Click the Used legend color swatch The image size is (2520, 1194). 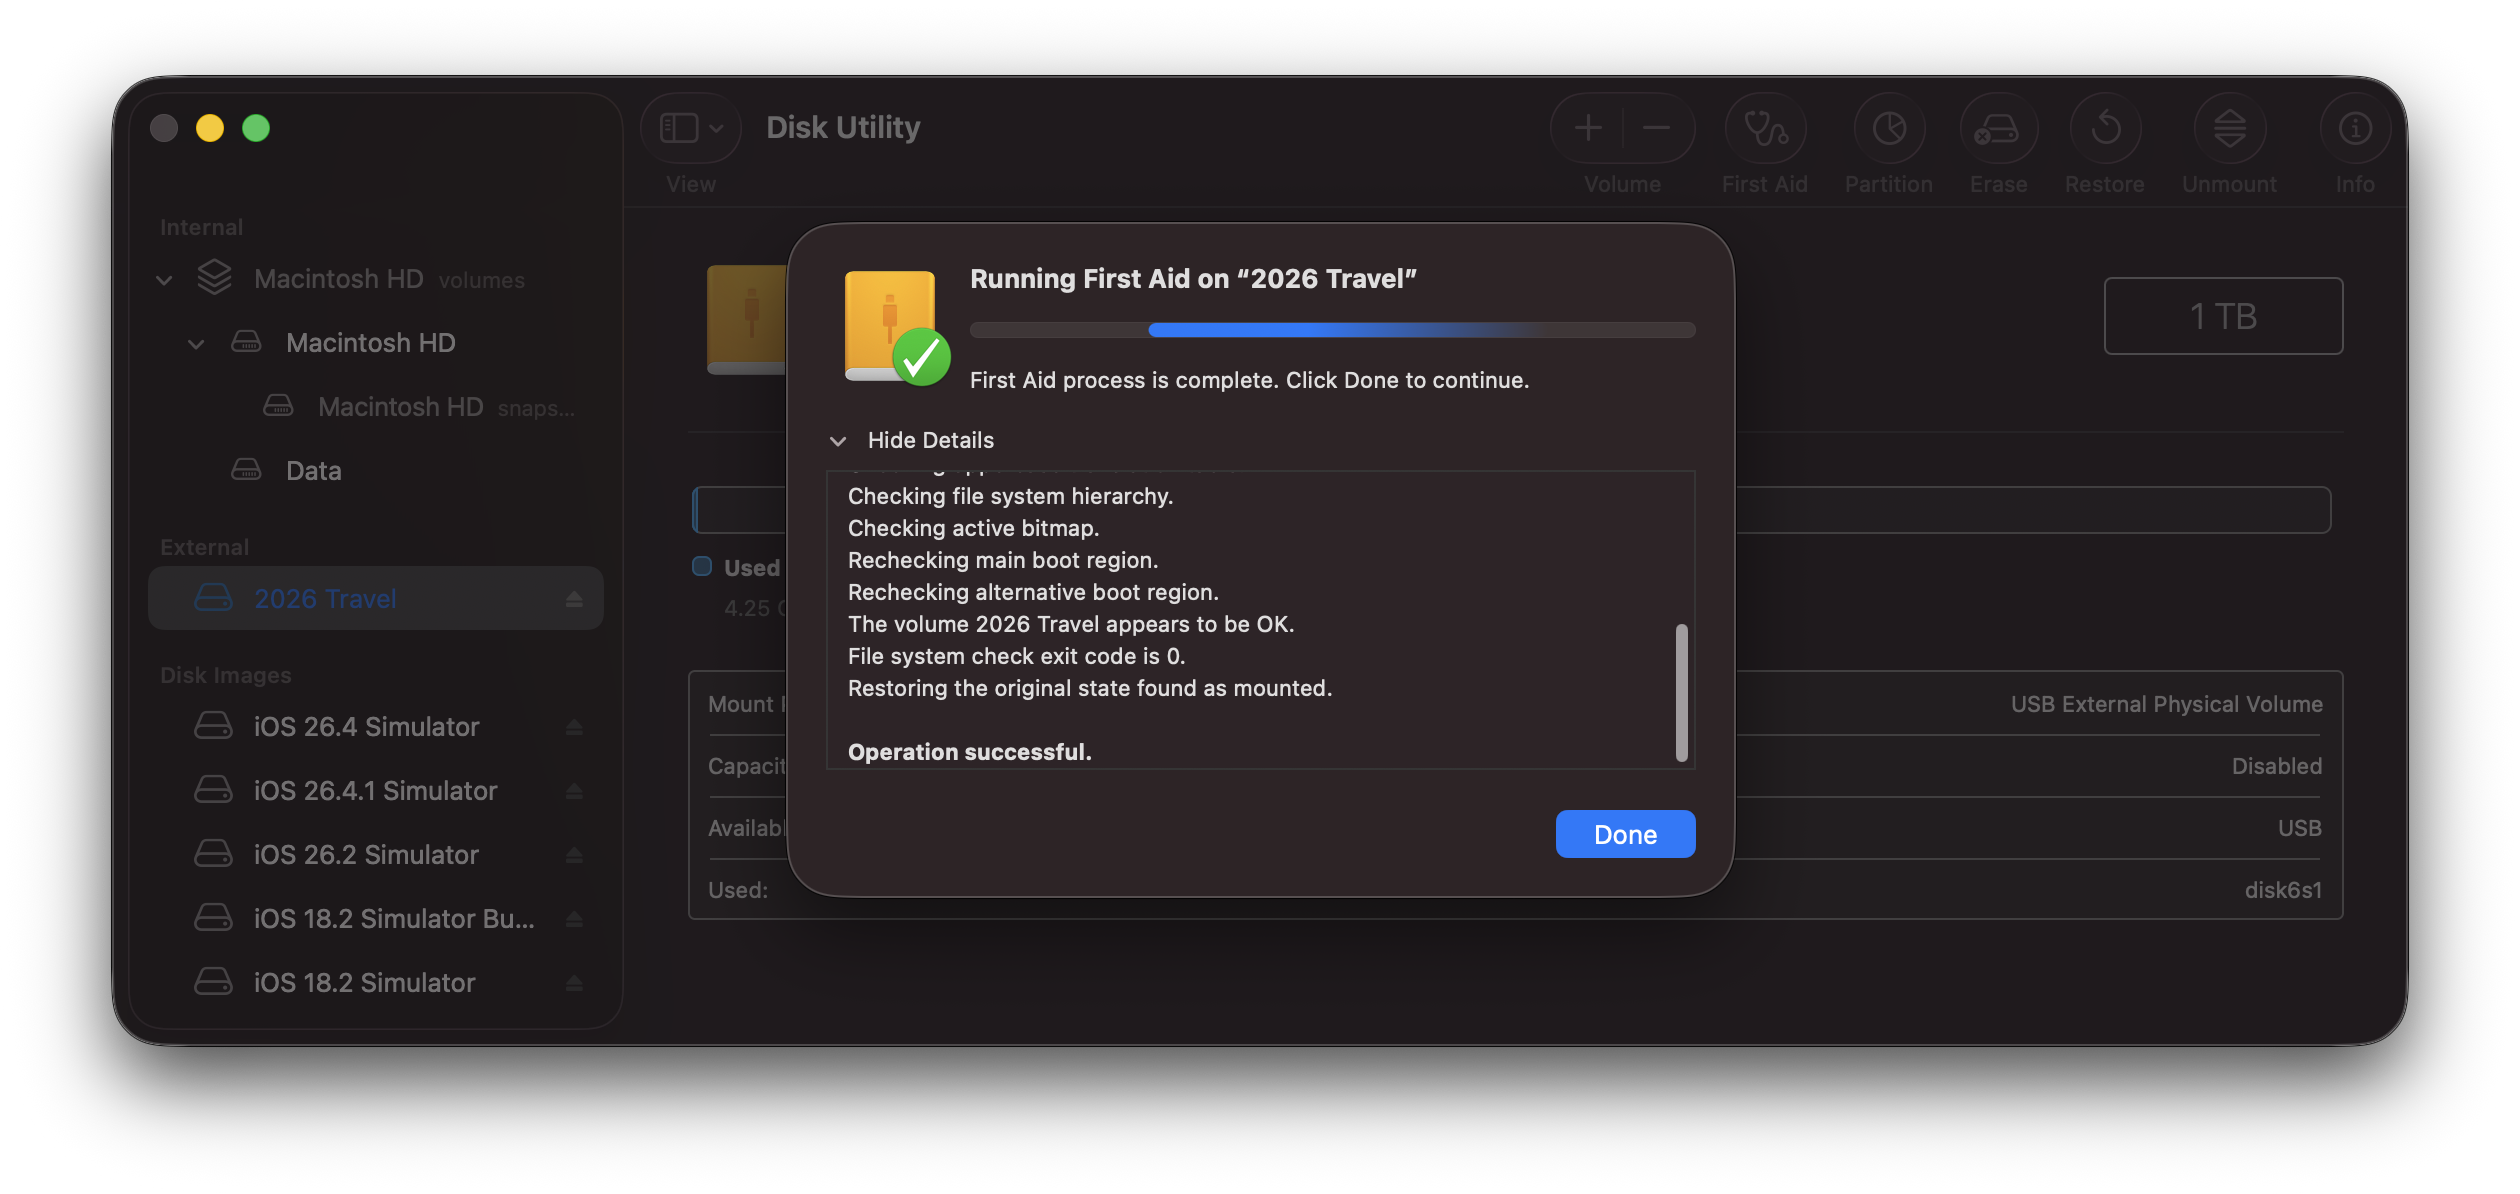[x=702, y=567]
